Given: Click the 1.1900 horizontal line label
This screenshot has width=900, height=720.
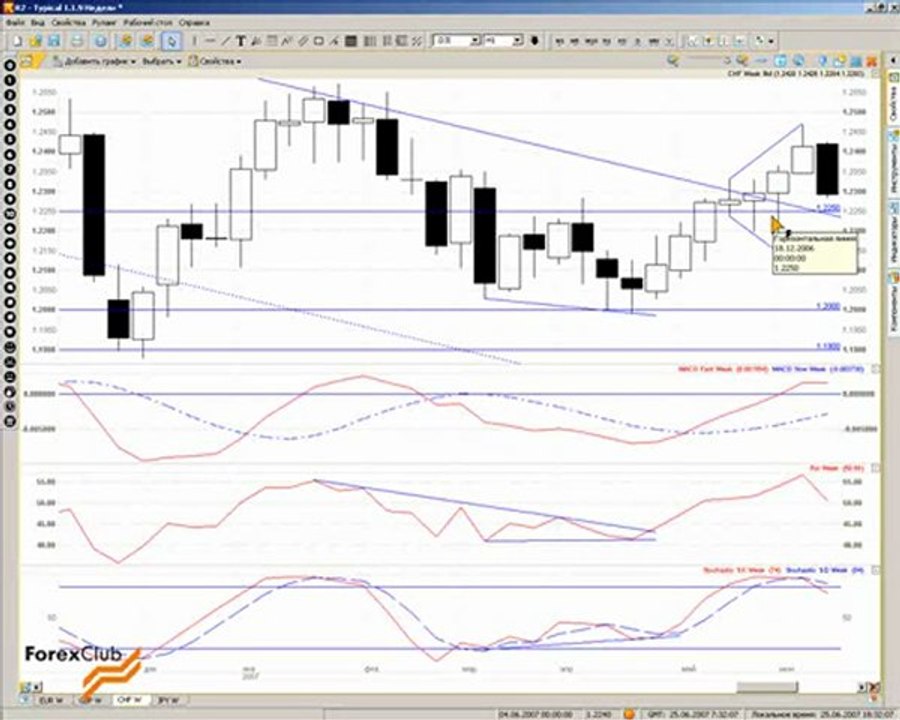Looking at the screenshot, I should pos(828,346).
